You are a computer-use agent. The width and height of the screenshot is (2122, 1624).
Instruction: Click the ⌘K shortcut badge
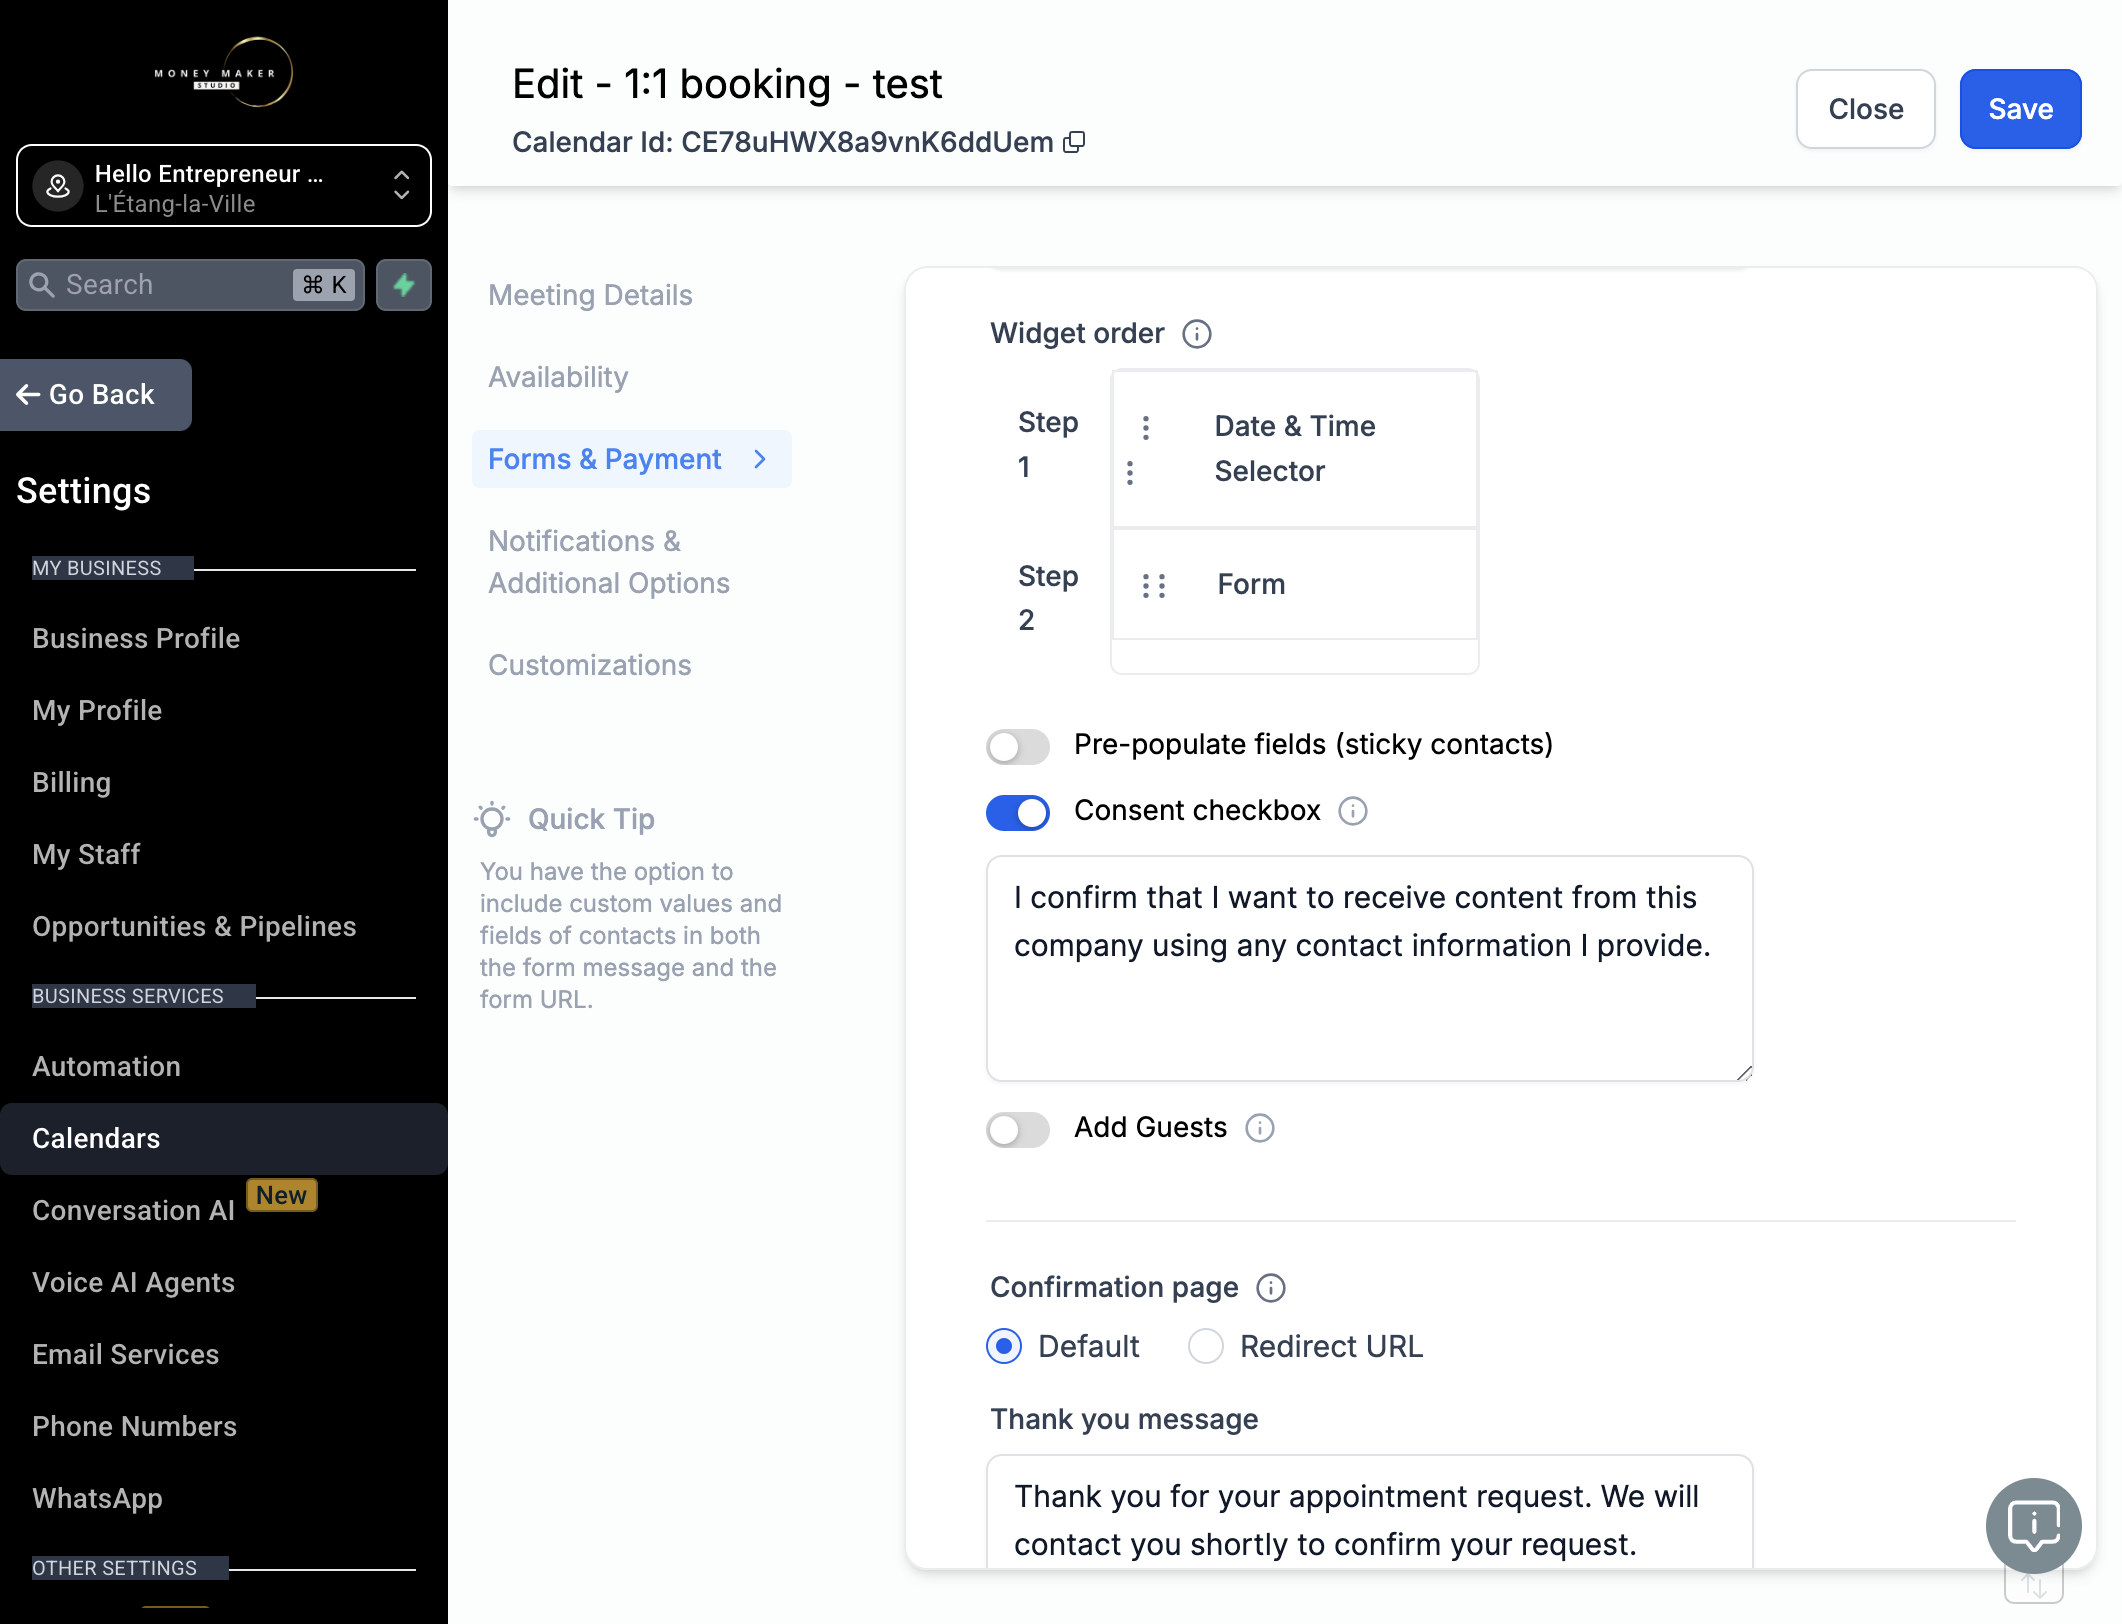324,285
